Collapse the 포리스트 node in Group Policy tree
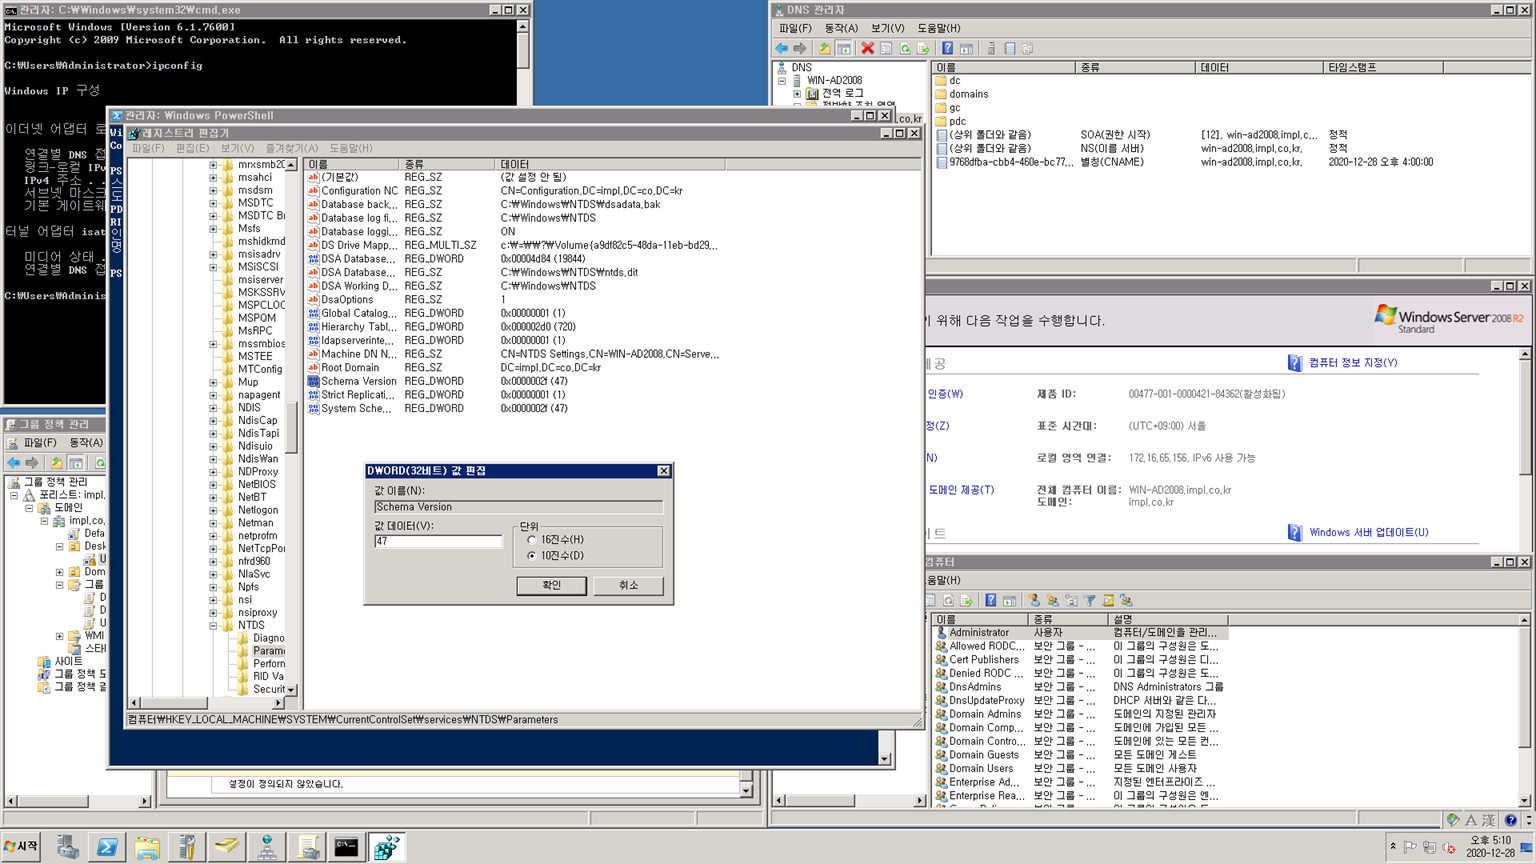 click(14, 495)
